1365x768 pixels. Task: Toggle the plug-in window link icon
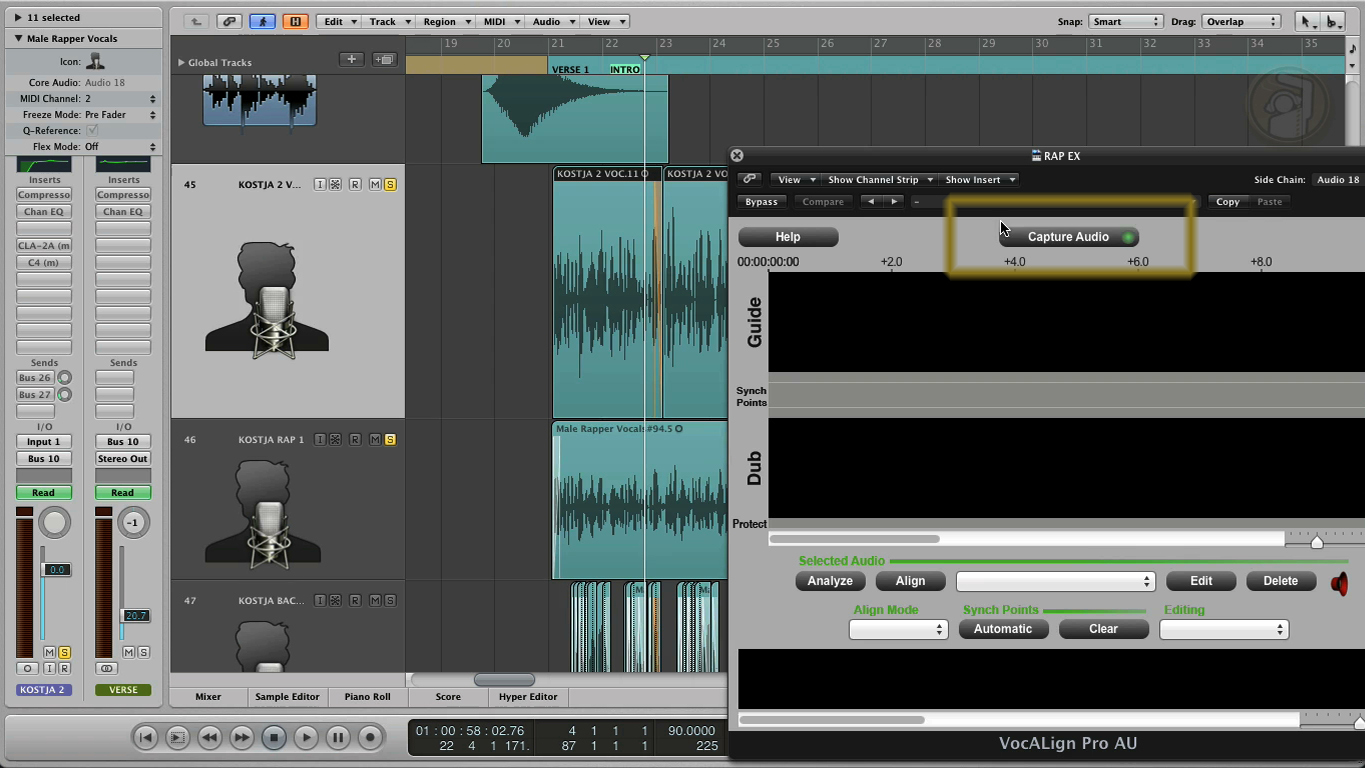click(x=749, y=180)
